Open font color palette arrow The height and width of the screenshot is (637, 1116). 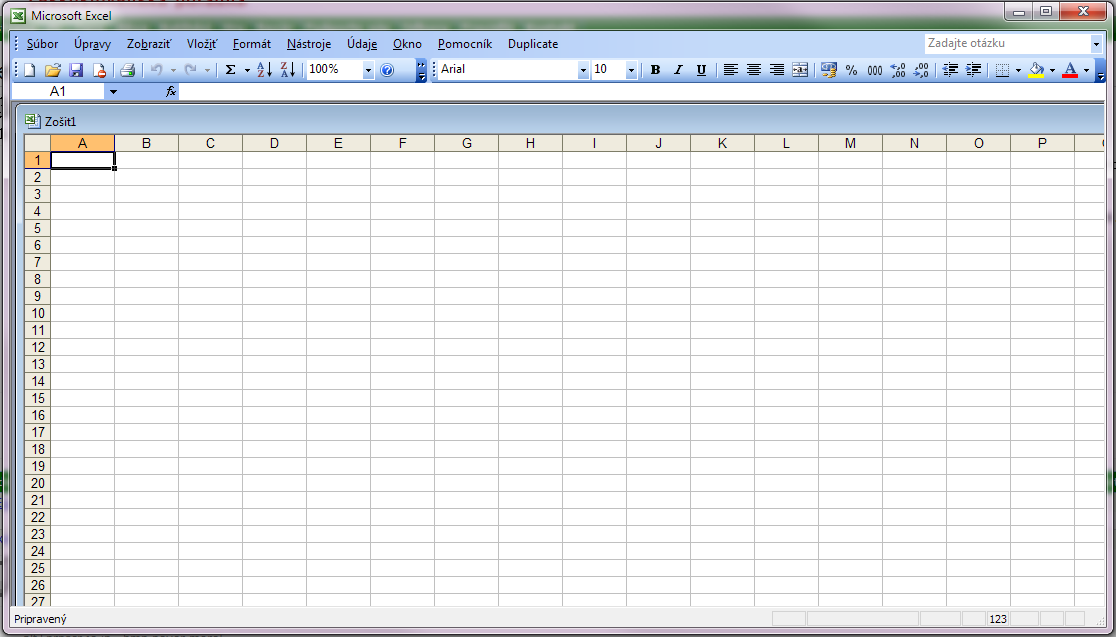coord(1086,70)
